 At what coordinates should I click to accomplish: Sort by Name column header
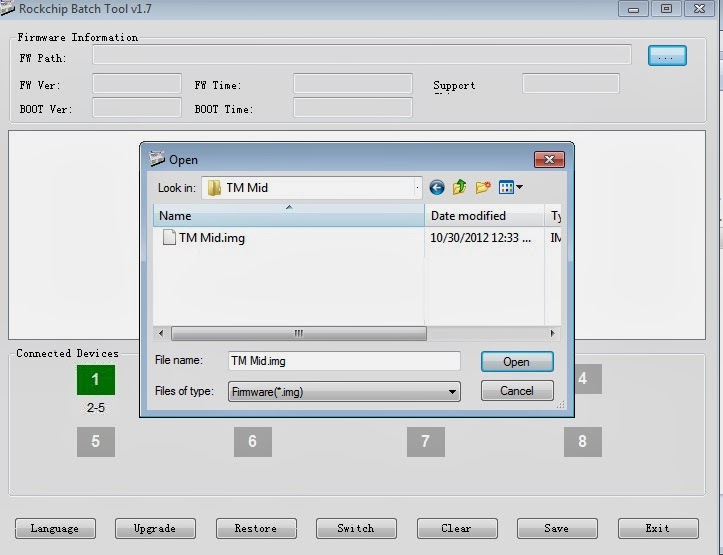click(x=289, y=216)
